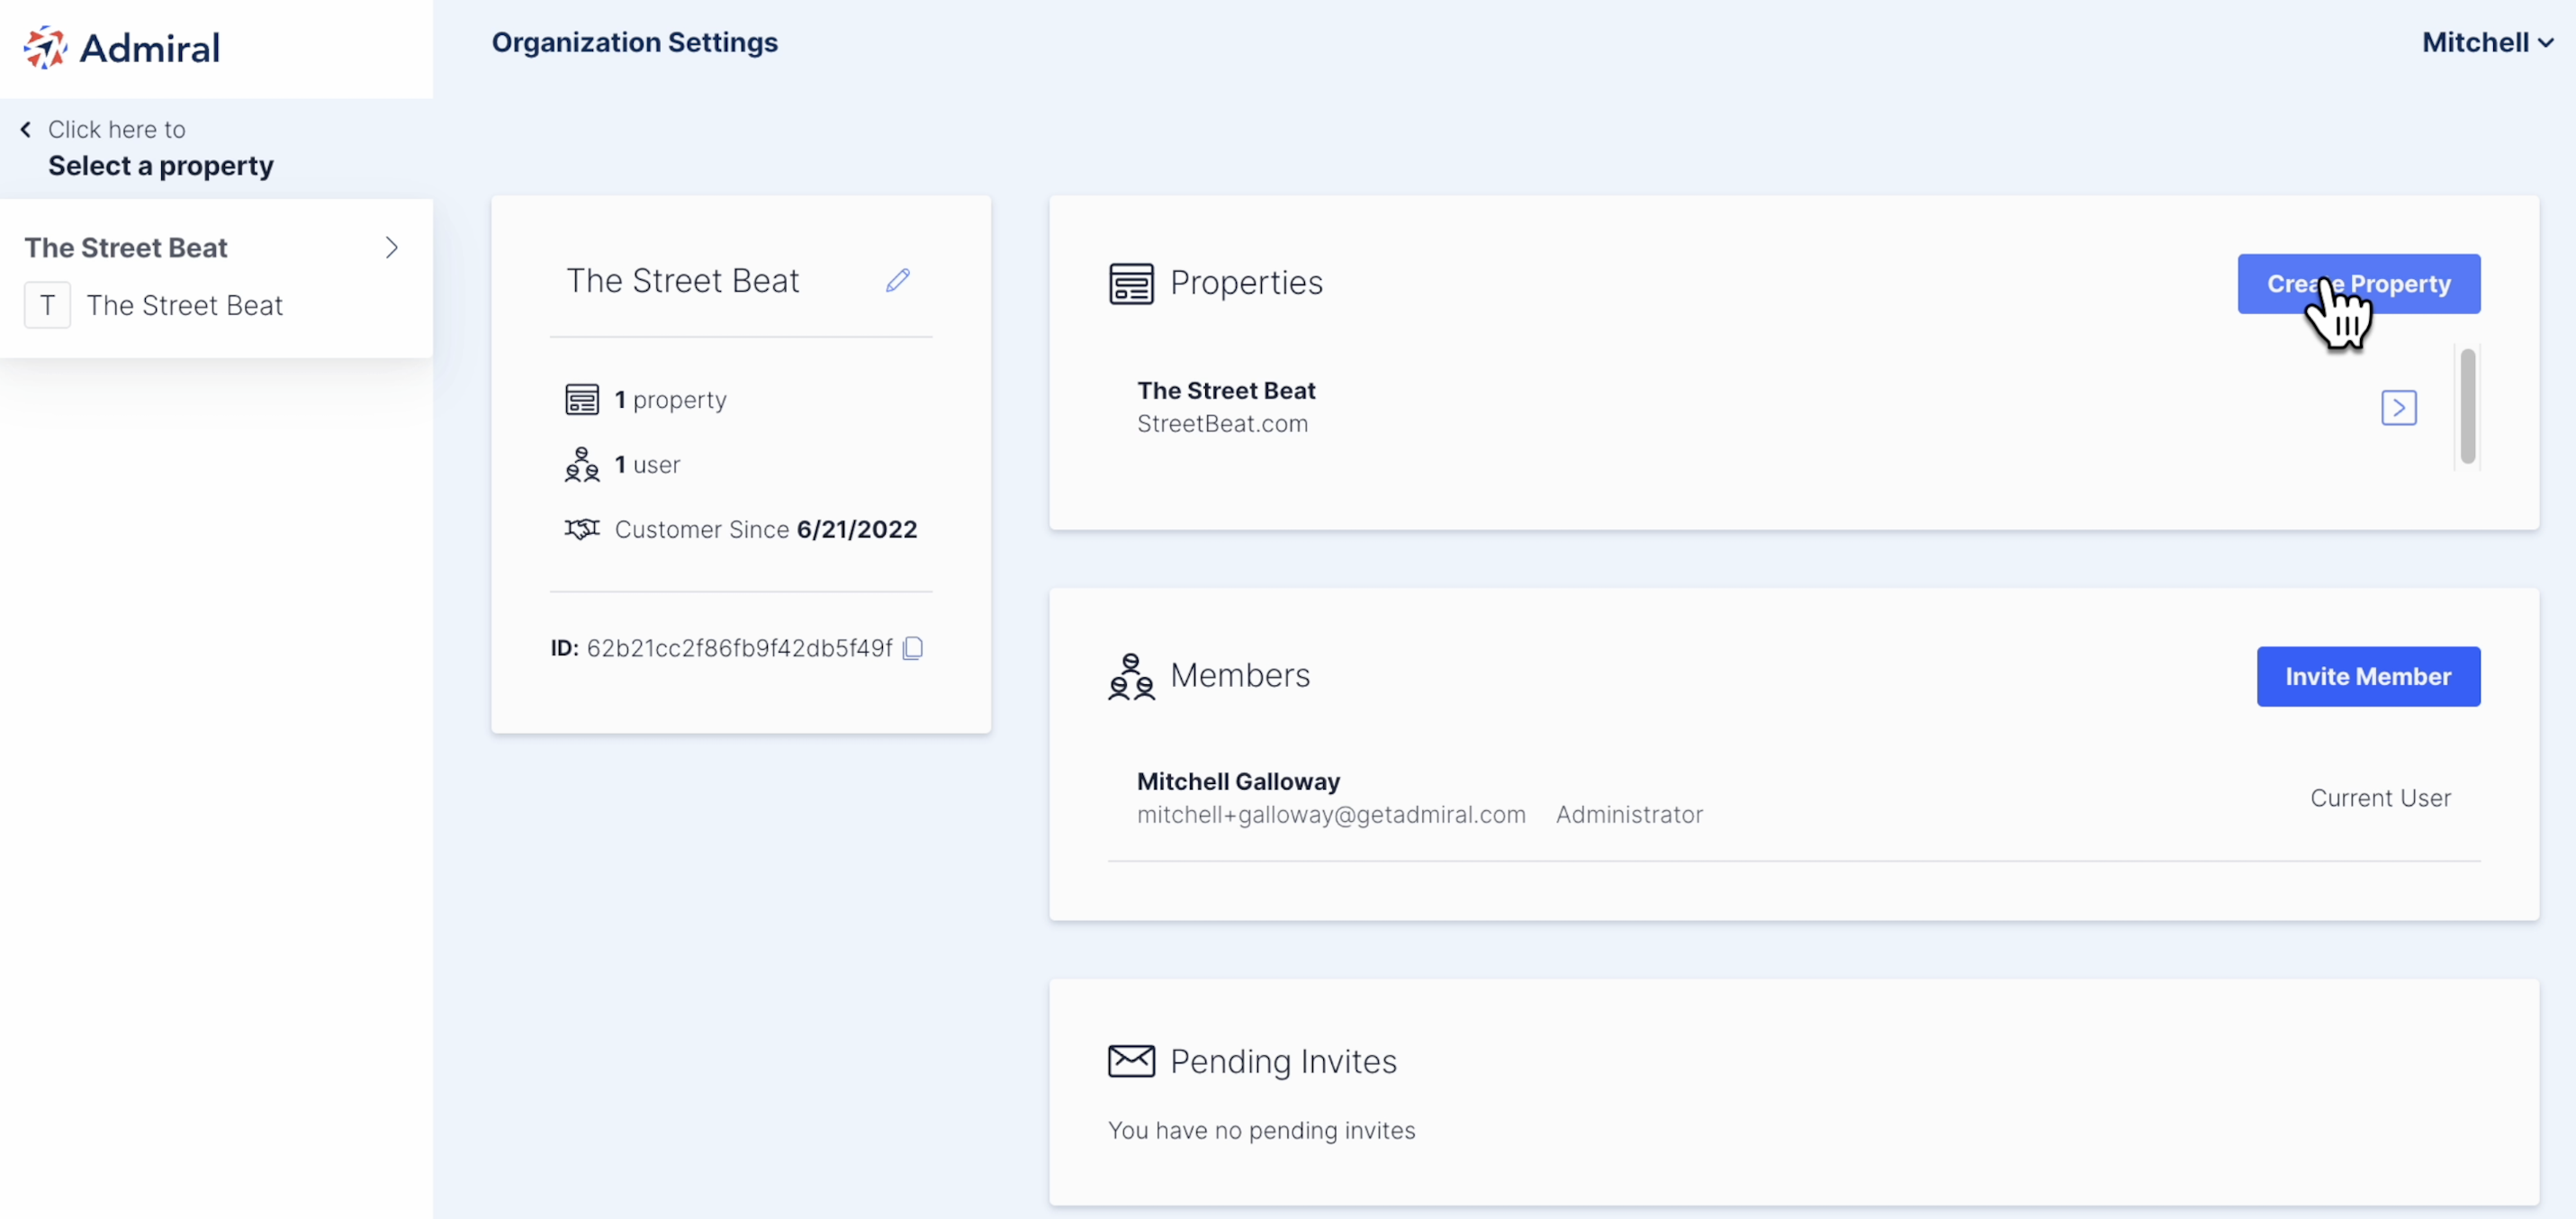Edit organization name with pencil icon

(x=897, y=280)
